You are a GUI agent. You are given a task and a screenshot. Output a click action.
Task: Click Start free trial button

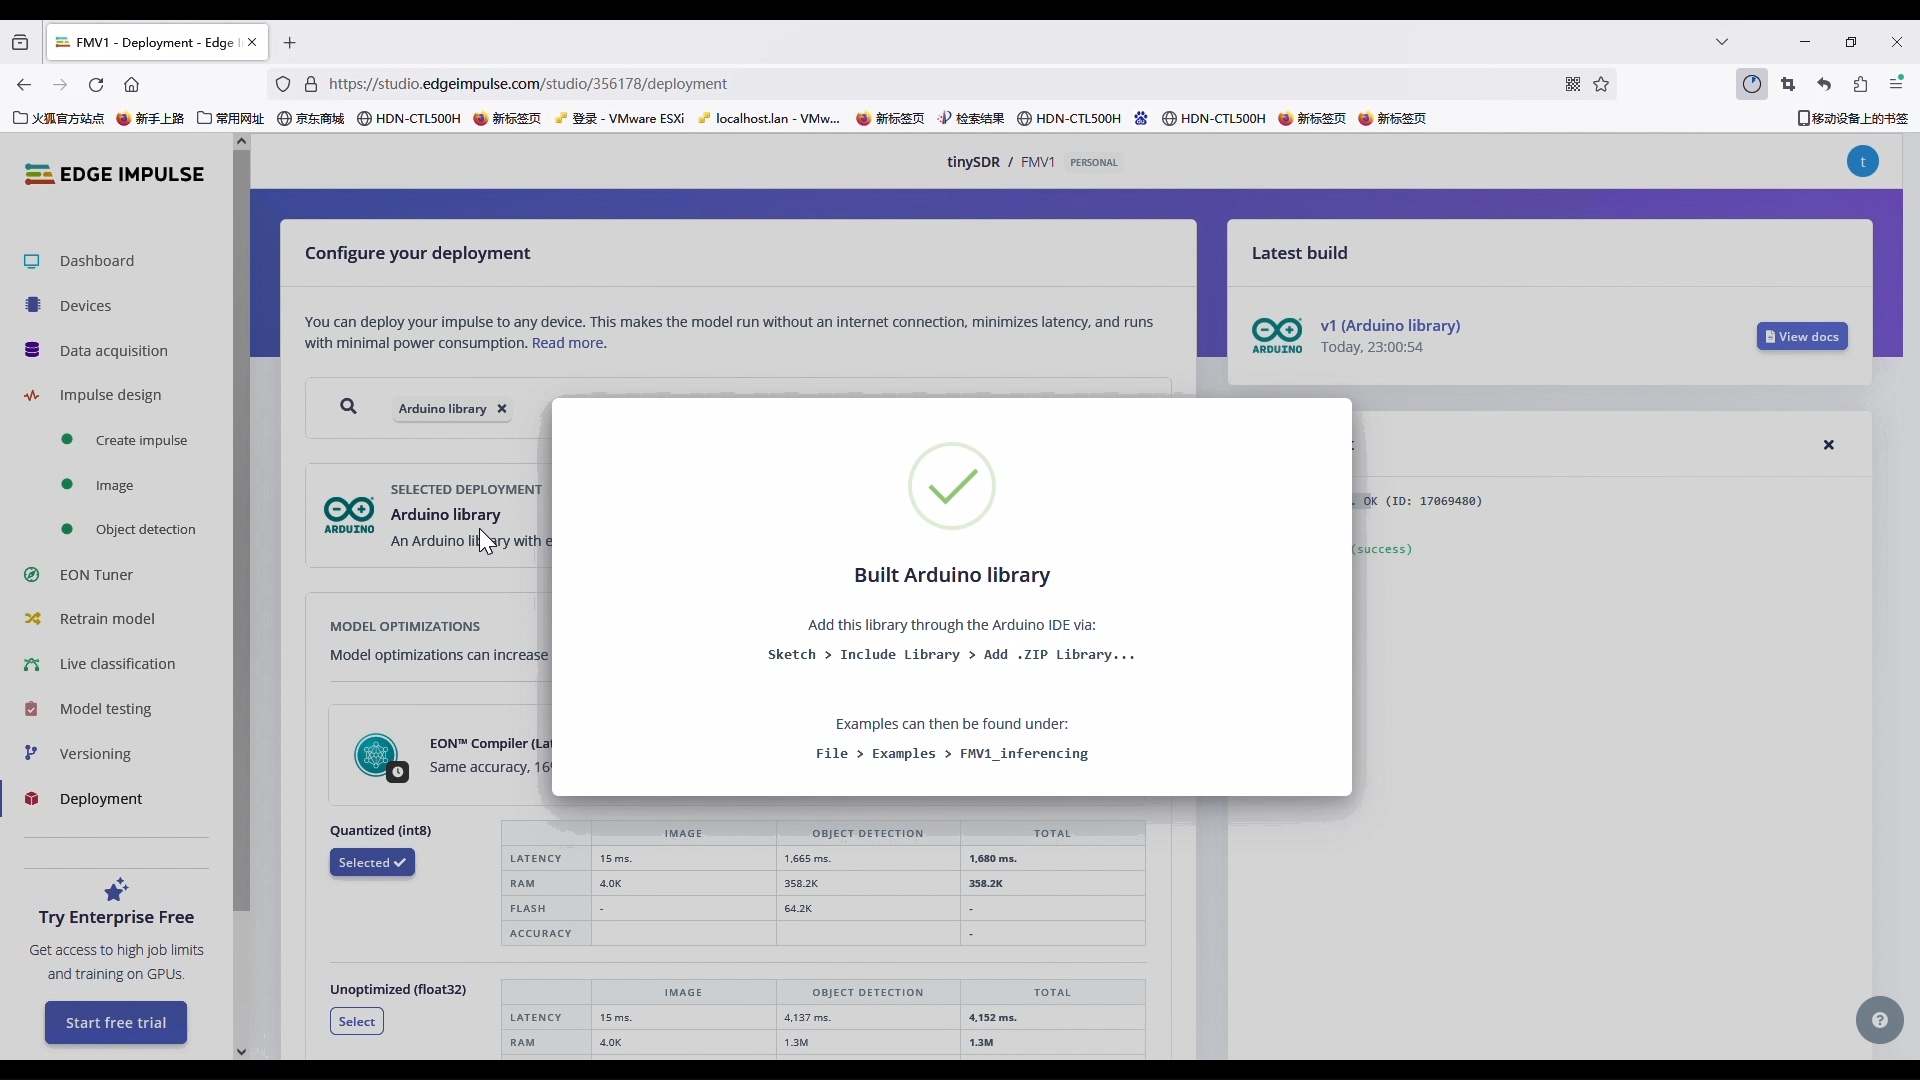pos(116,1023)
